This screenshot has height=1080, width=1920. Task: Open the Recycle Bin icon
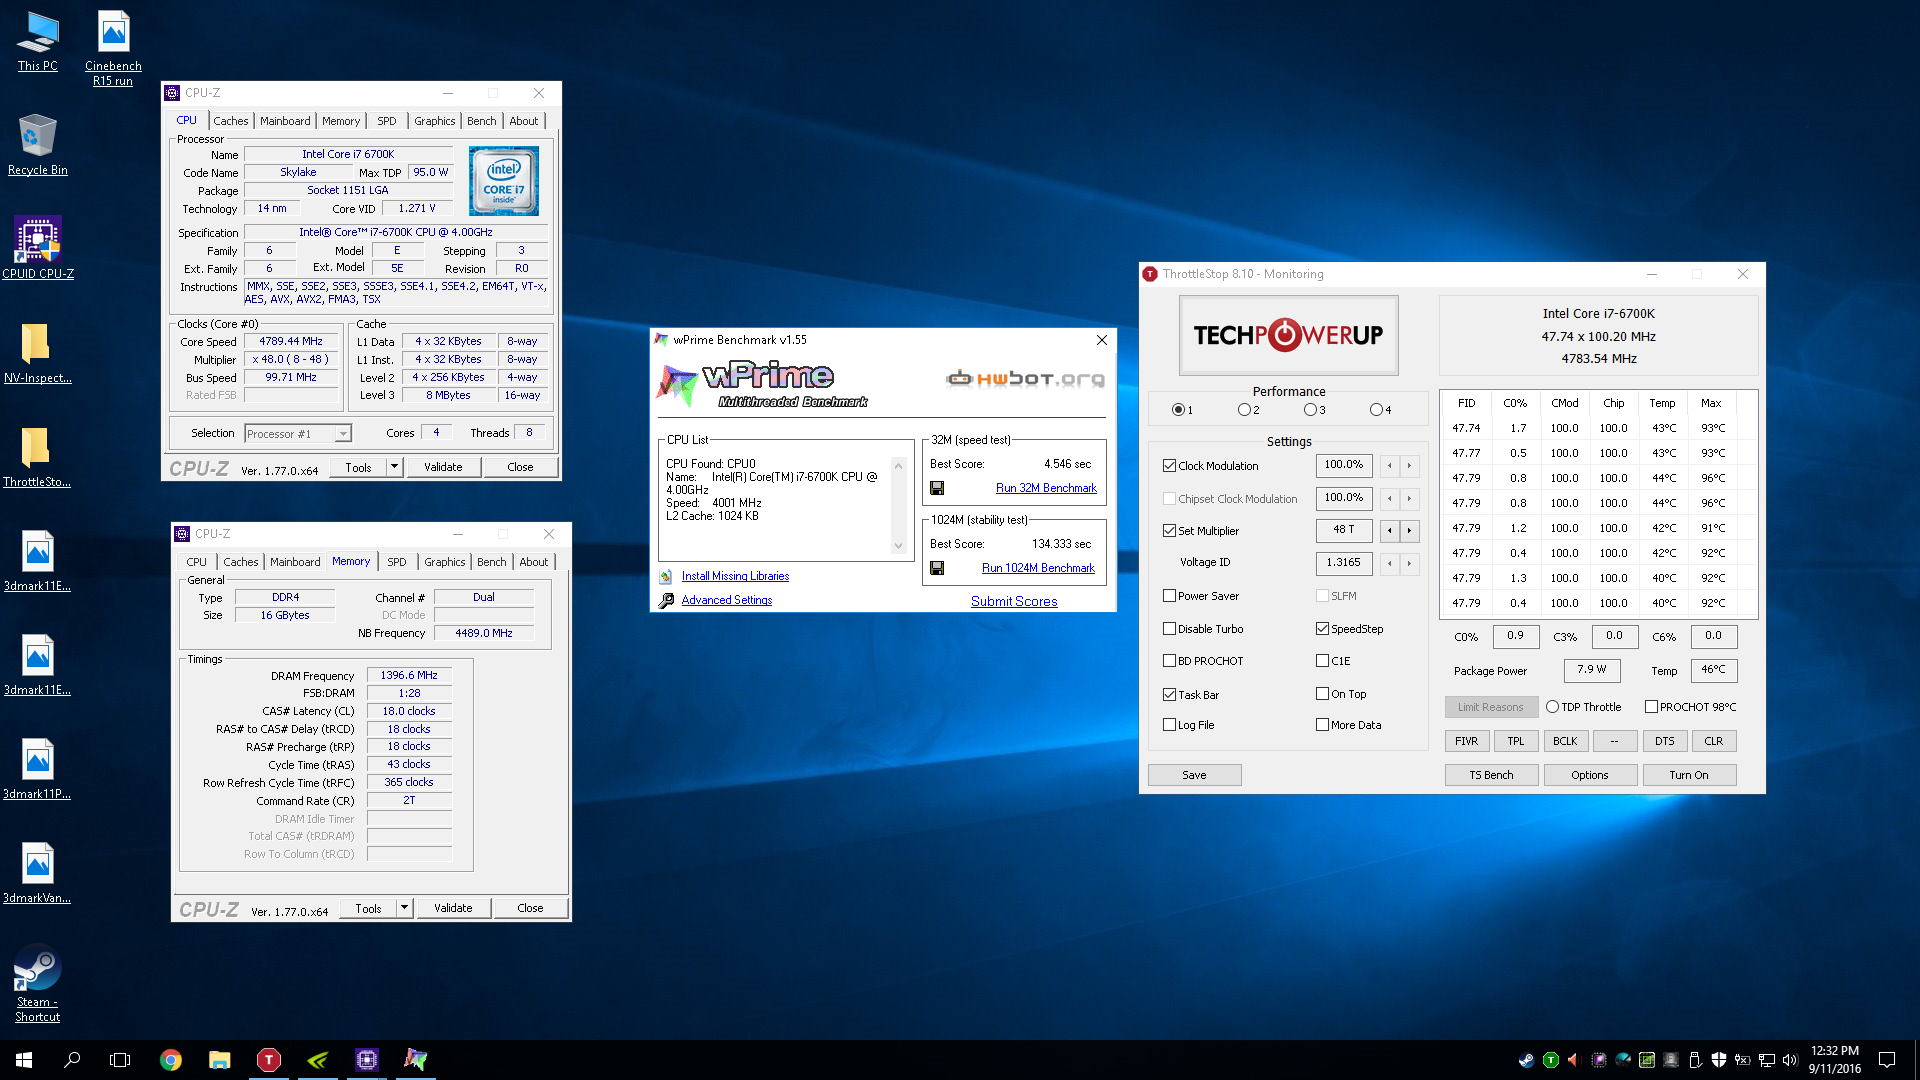coord(37,145)
